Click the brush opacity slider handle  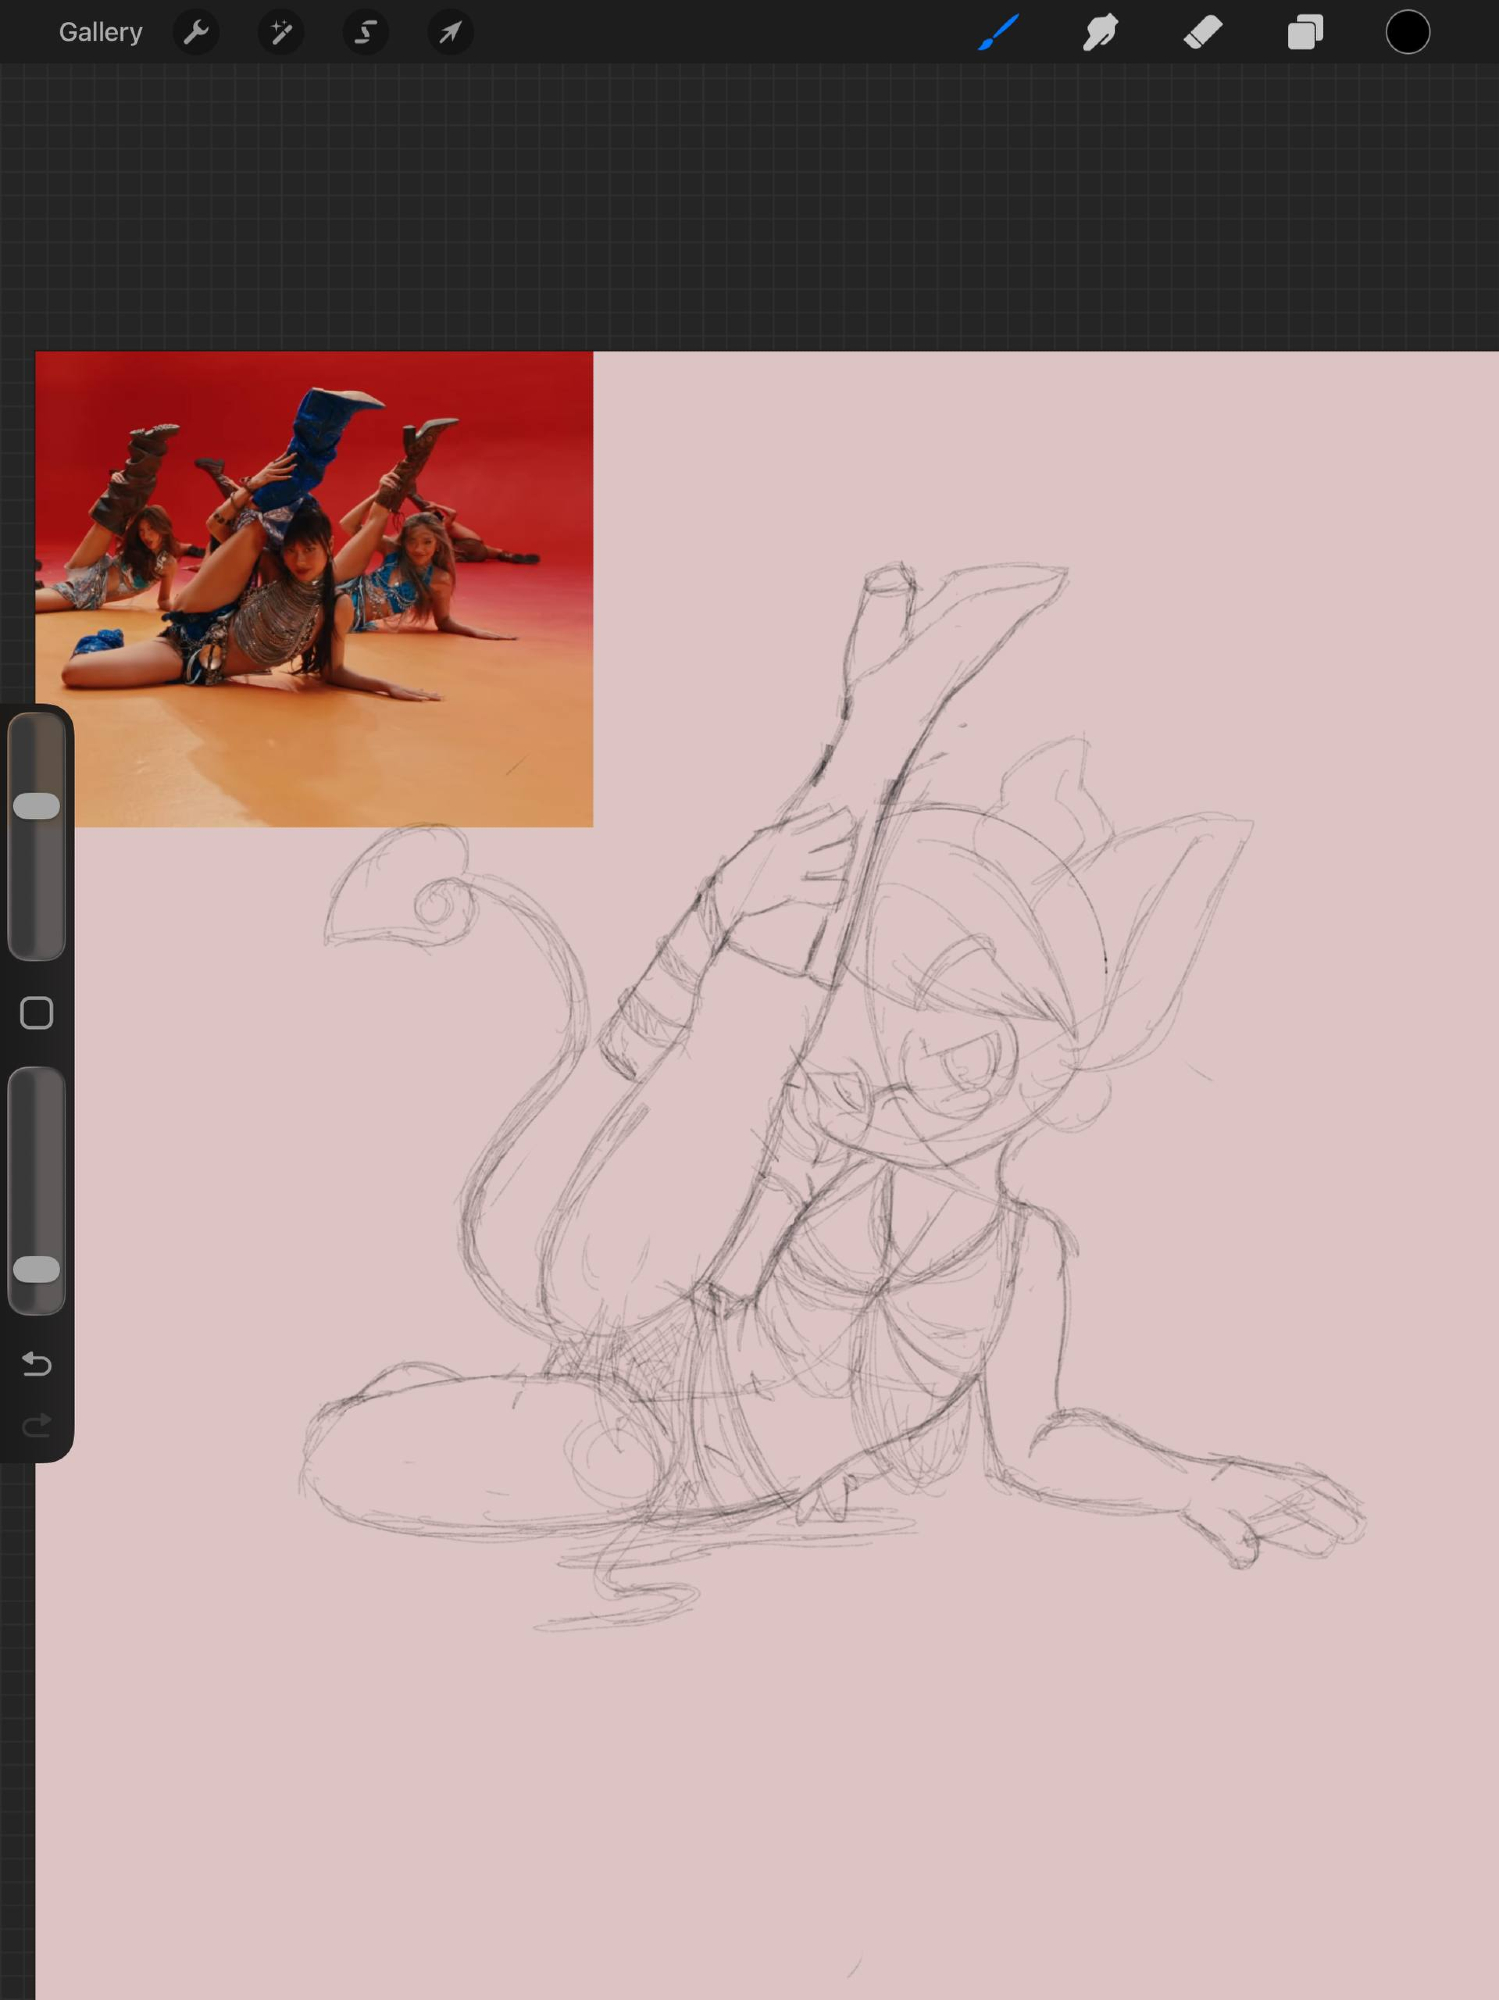[x=37, y=1269]
